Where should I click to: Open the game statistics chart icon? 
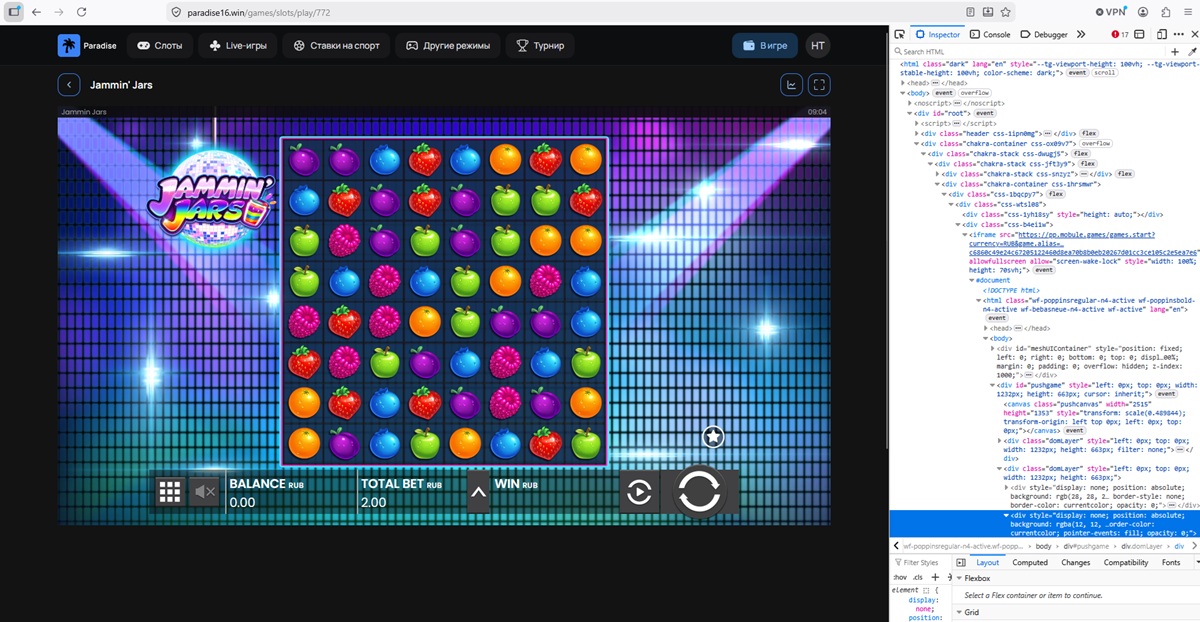coord(791,85)
